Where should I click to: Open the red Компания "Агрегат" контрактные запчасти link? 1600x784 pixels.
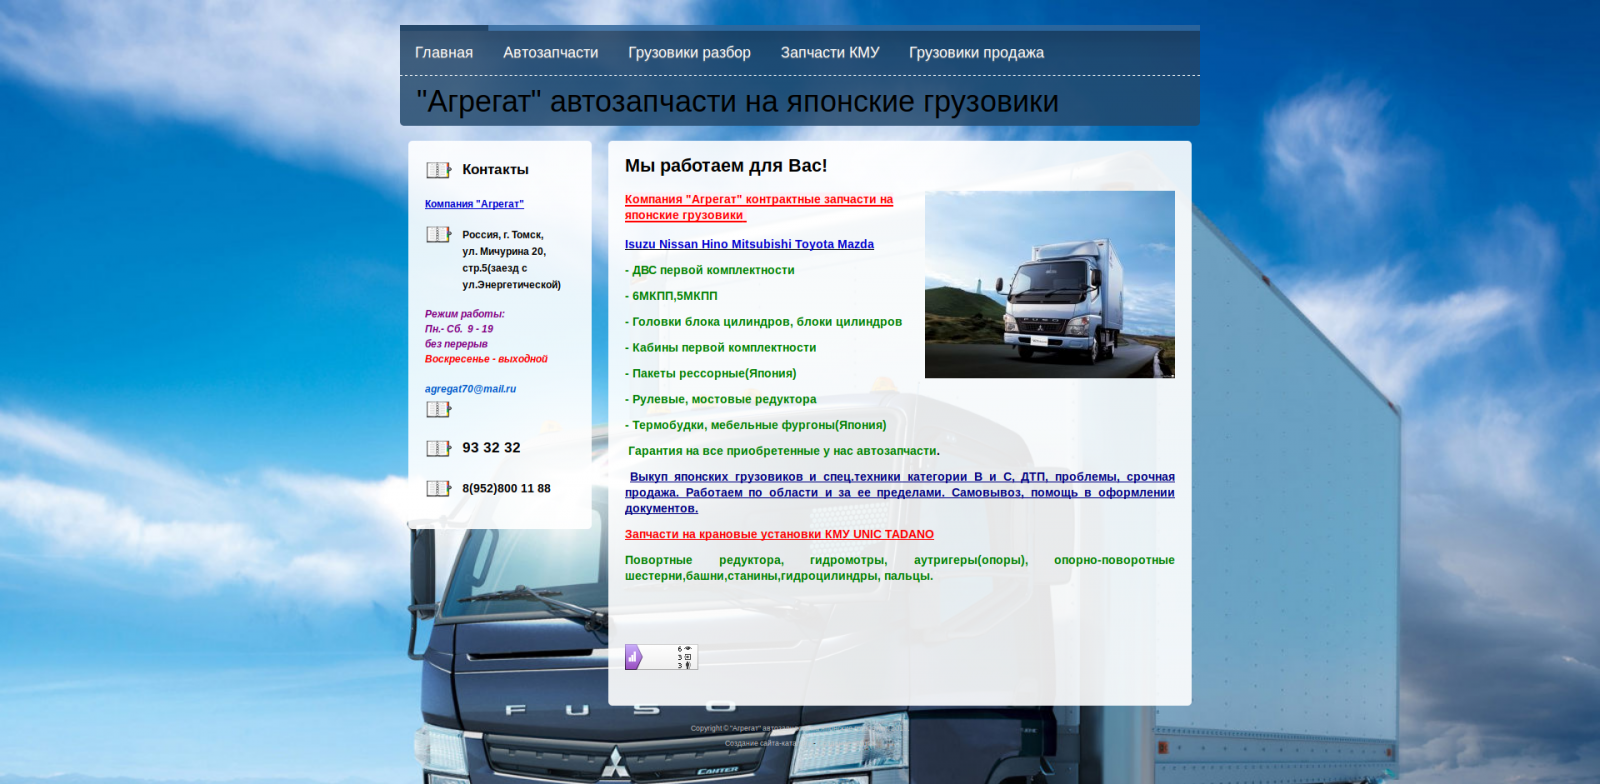[x=759, y=207]
